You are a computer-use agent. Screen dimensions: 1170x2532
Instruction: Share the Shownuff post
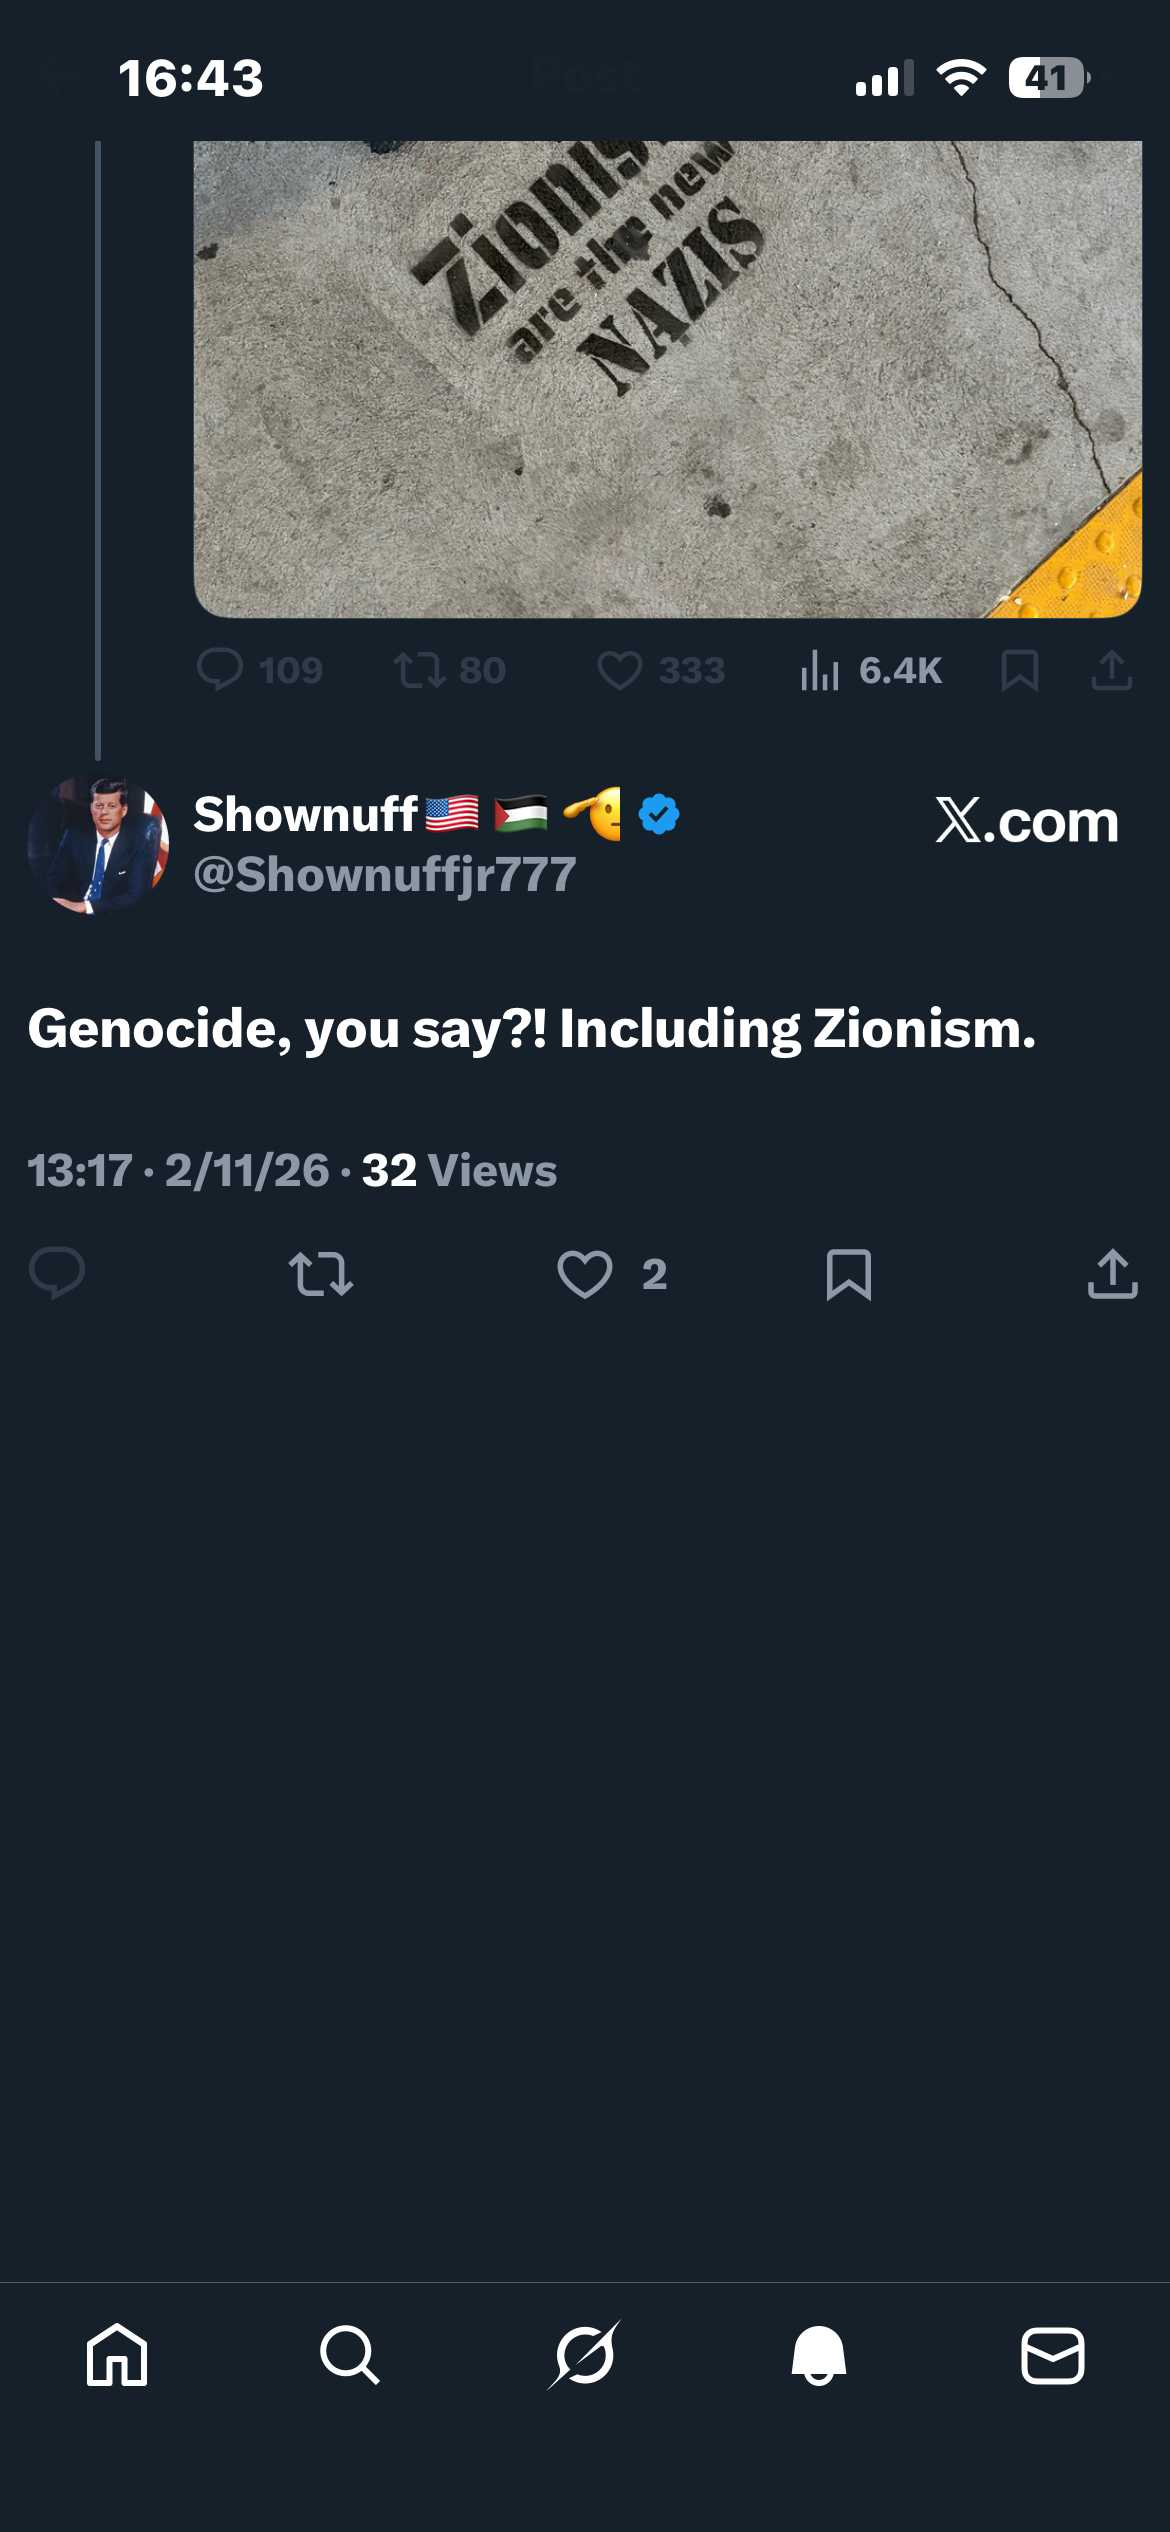click(x=1112, y=1274)
